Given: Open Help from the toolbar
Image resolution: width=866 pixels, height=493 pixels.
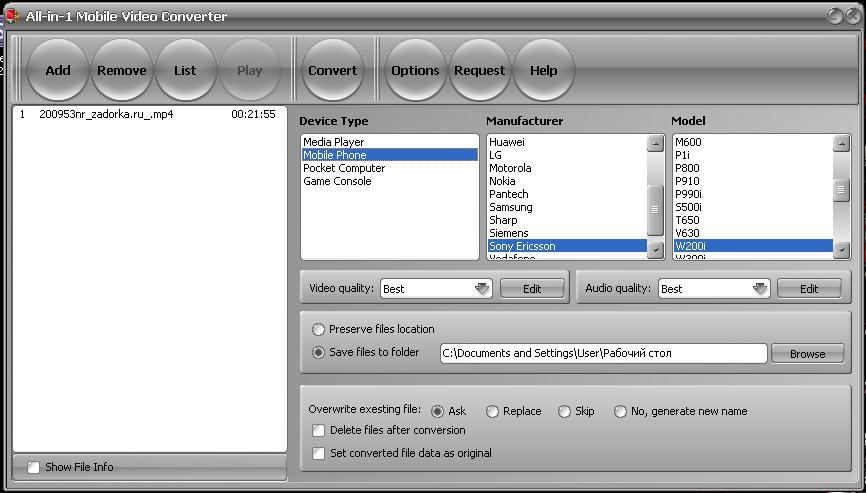Looking at the screenshot, I should 543,70.
